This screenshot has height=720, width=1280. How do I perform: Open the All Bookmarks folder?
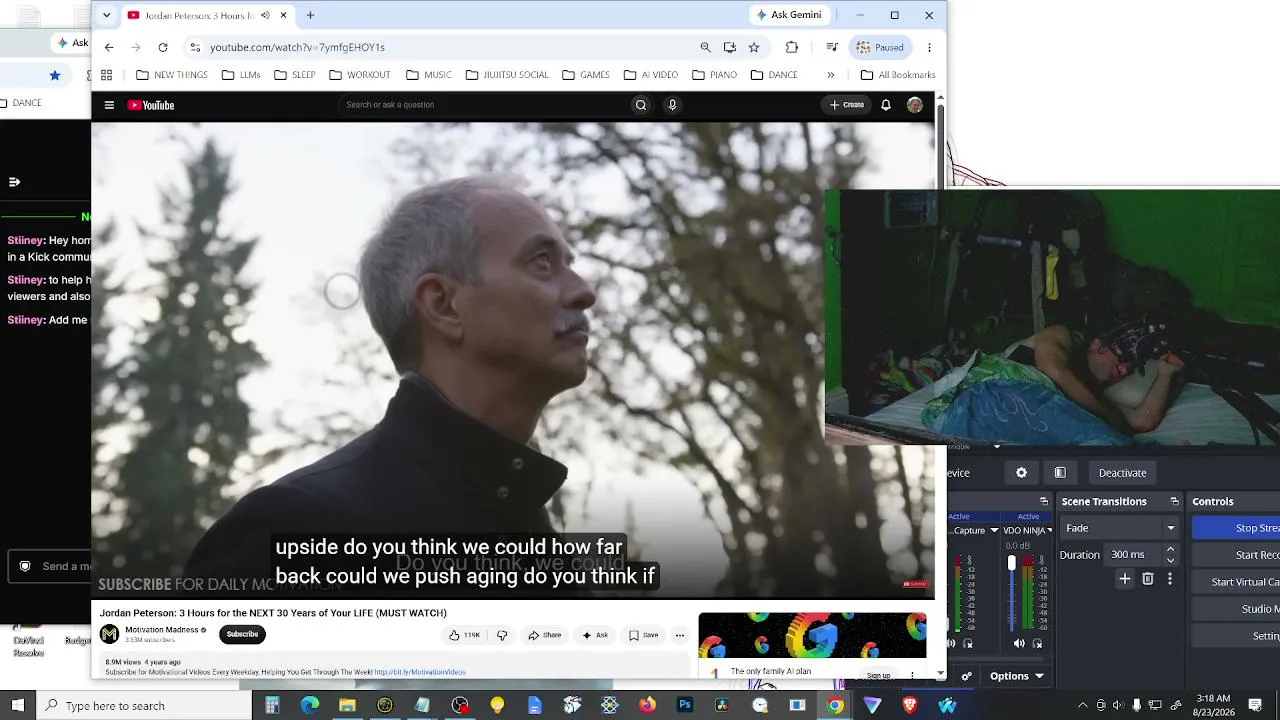[898, 75]
